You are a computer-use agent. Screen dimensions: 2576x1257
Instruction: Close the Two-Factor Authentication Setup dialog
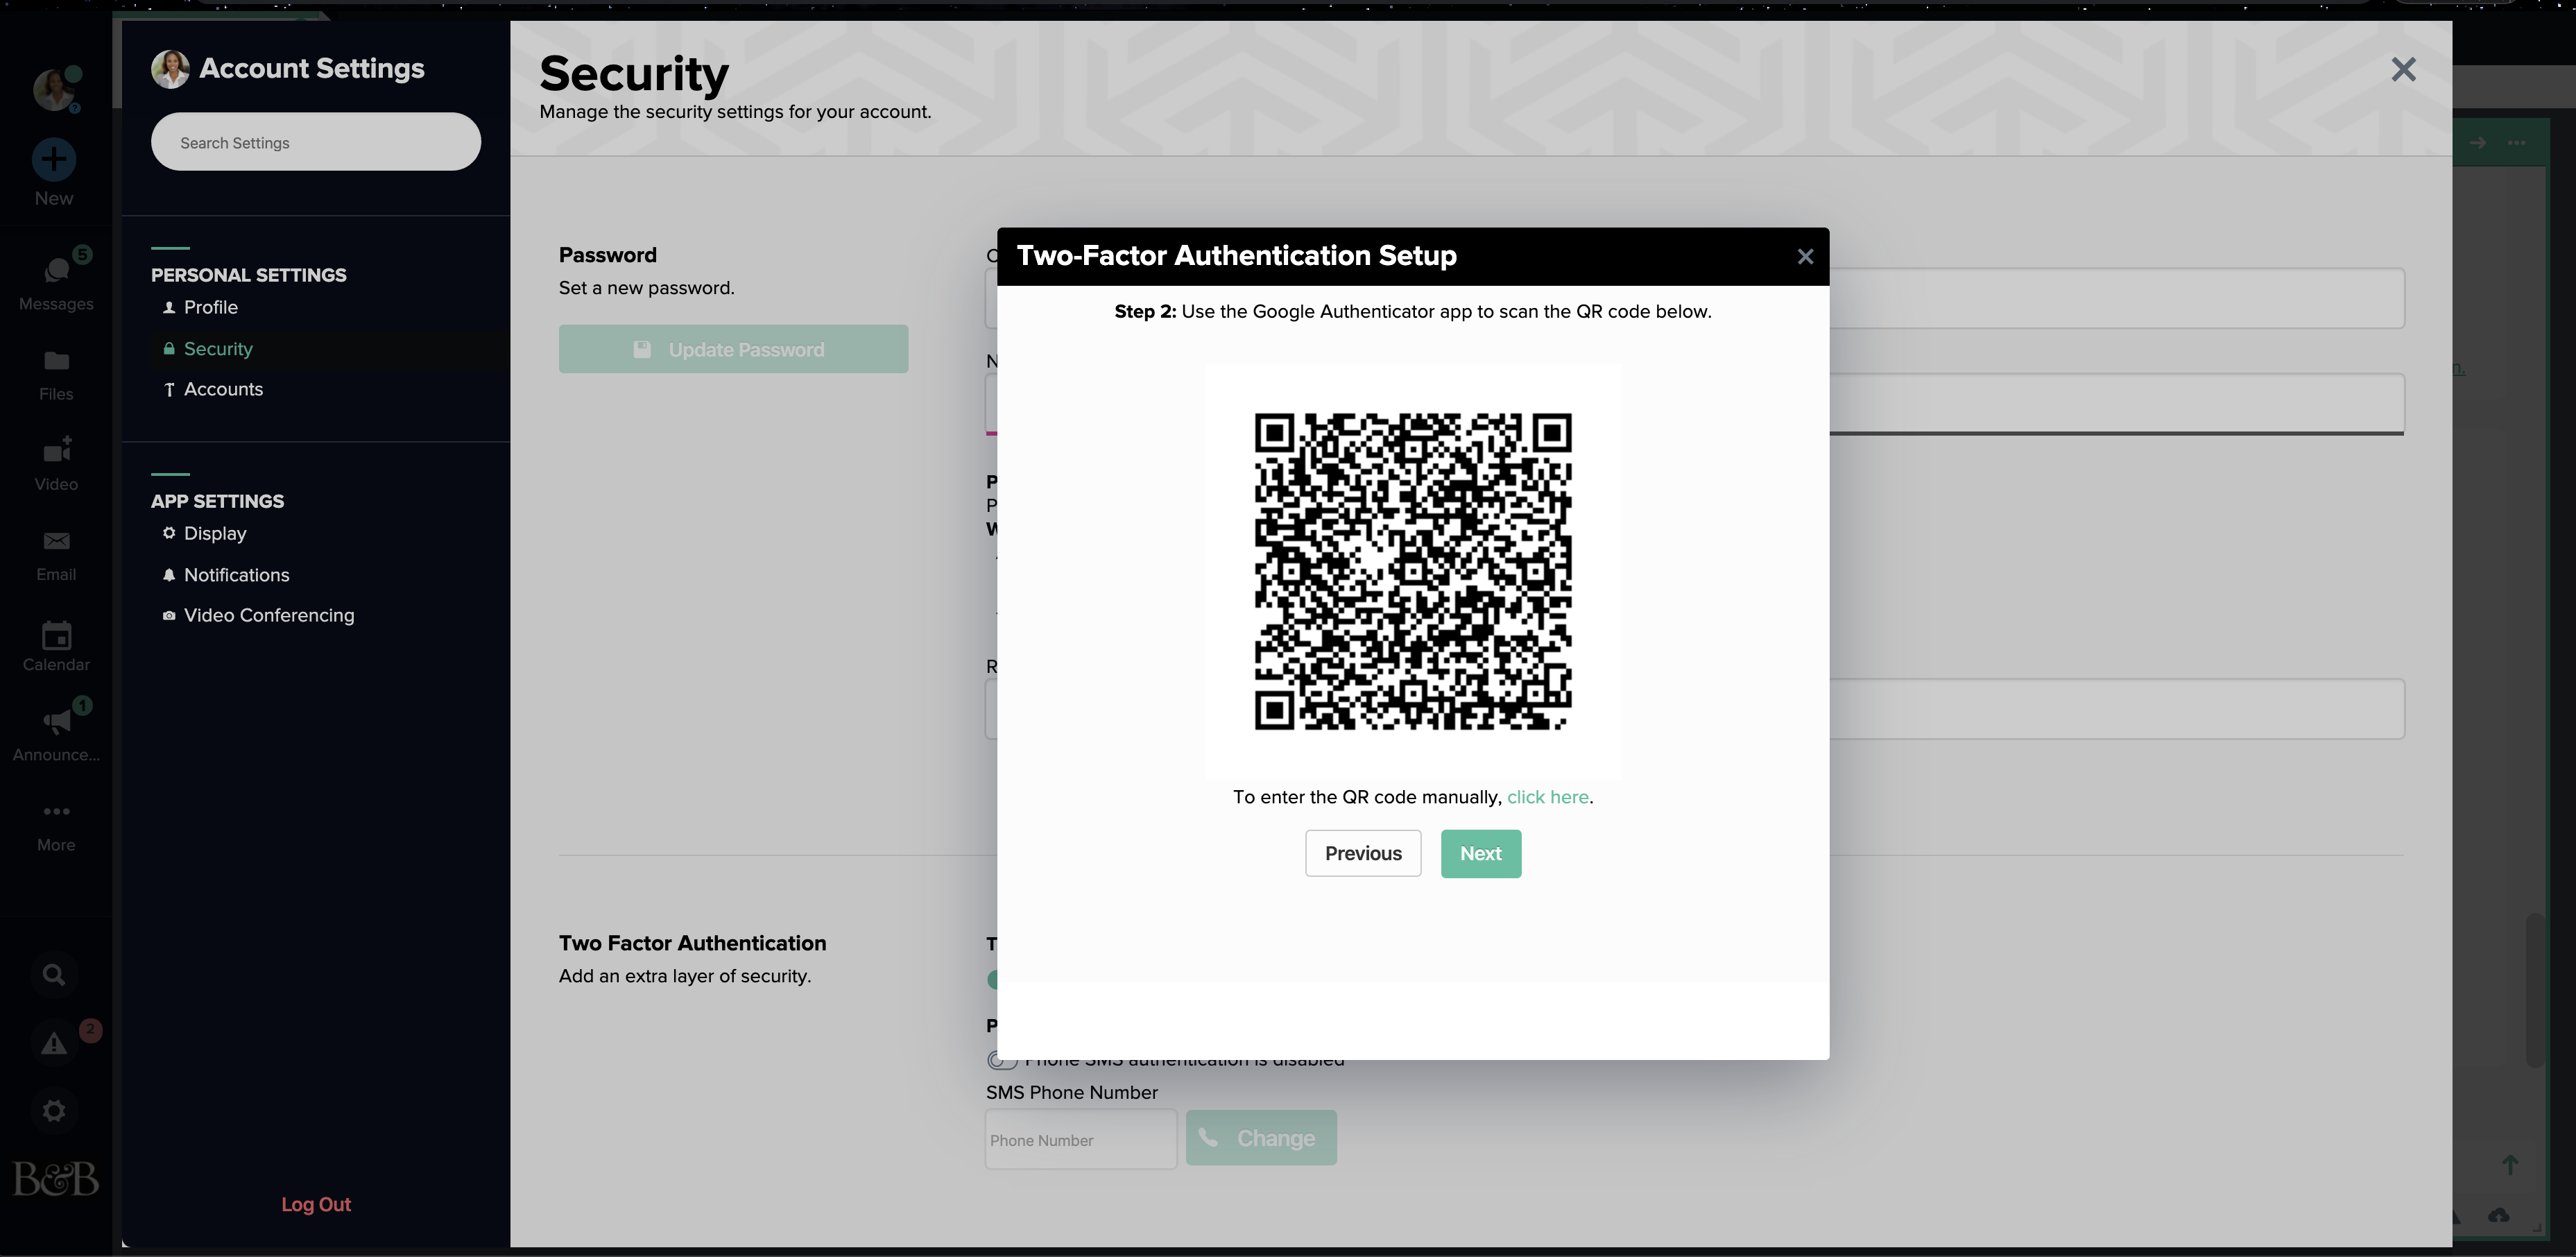click(1805, 257)
